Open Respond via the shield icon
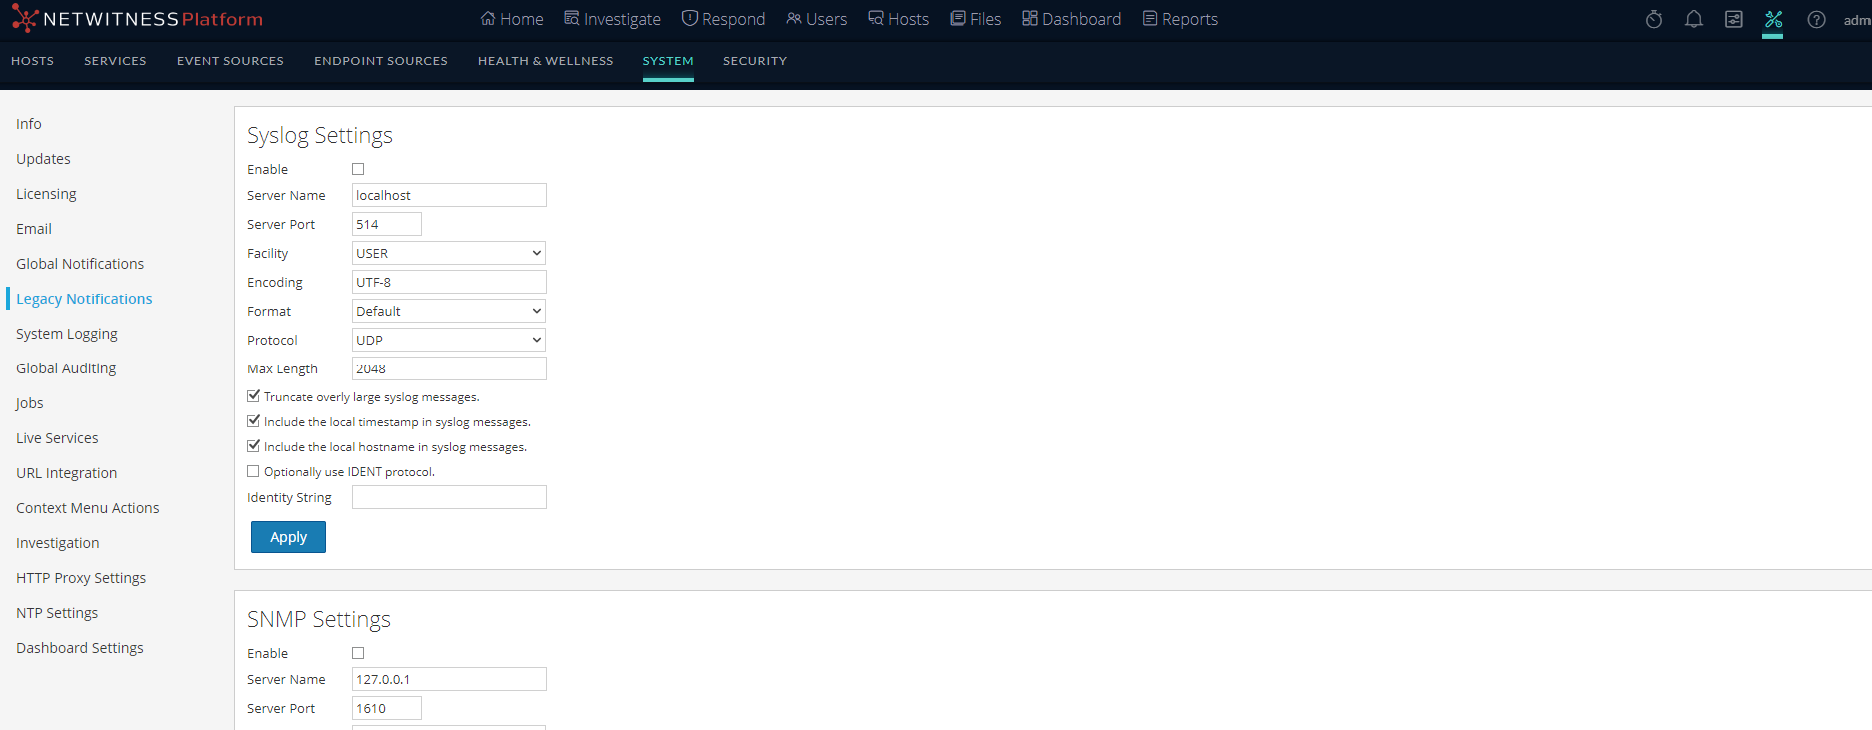 point(689,19)
